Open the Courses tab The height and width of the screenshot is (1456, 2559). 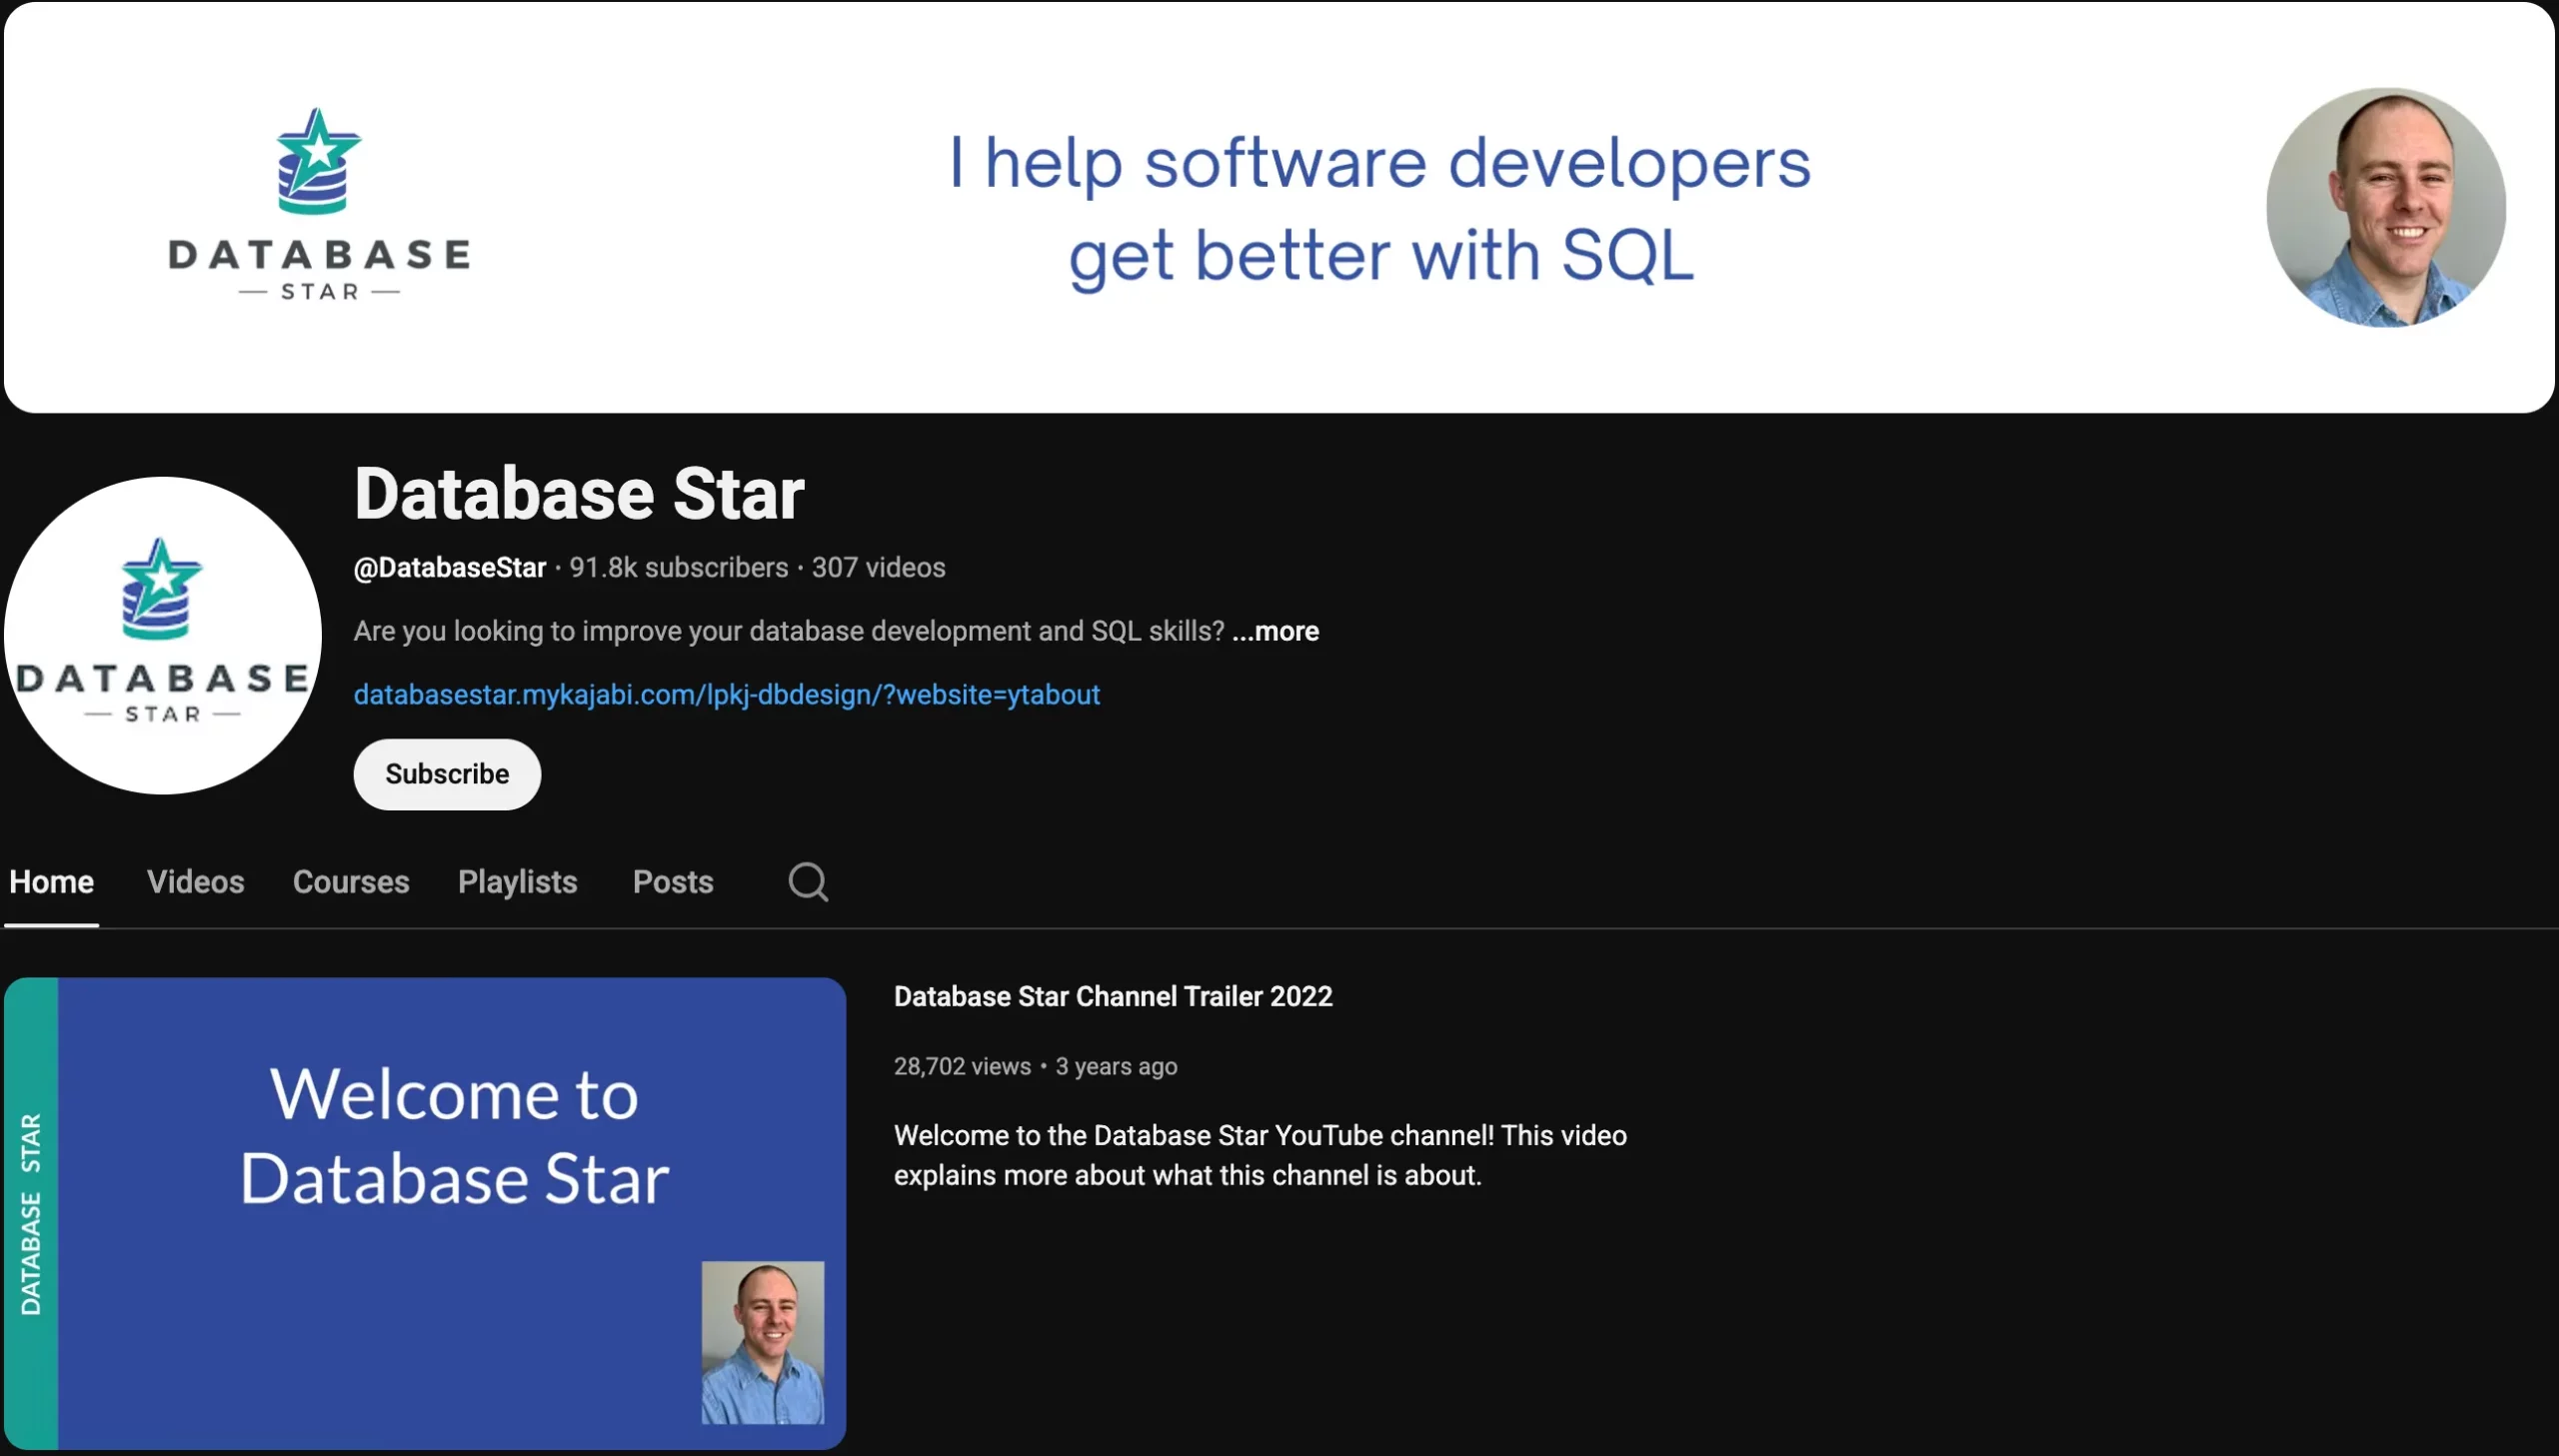[x=350, y=881]
